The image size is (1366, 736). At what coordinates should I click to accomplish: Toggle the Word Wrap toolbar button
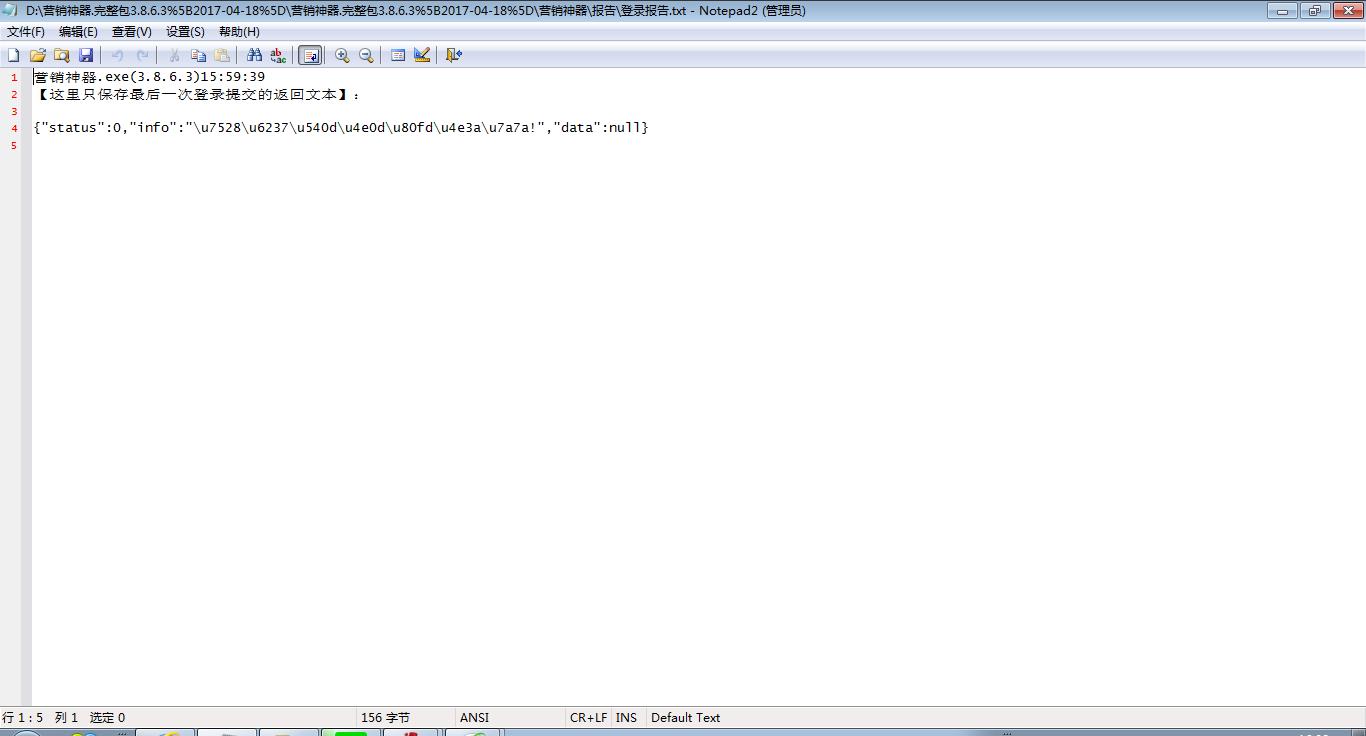tap(310, 55)
